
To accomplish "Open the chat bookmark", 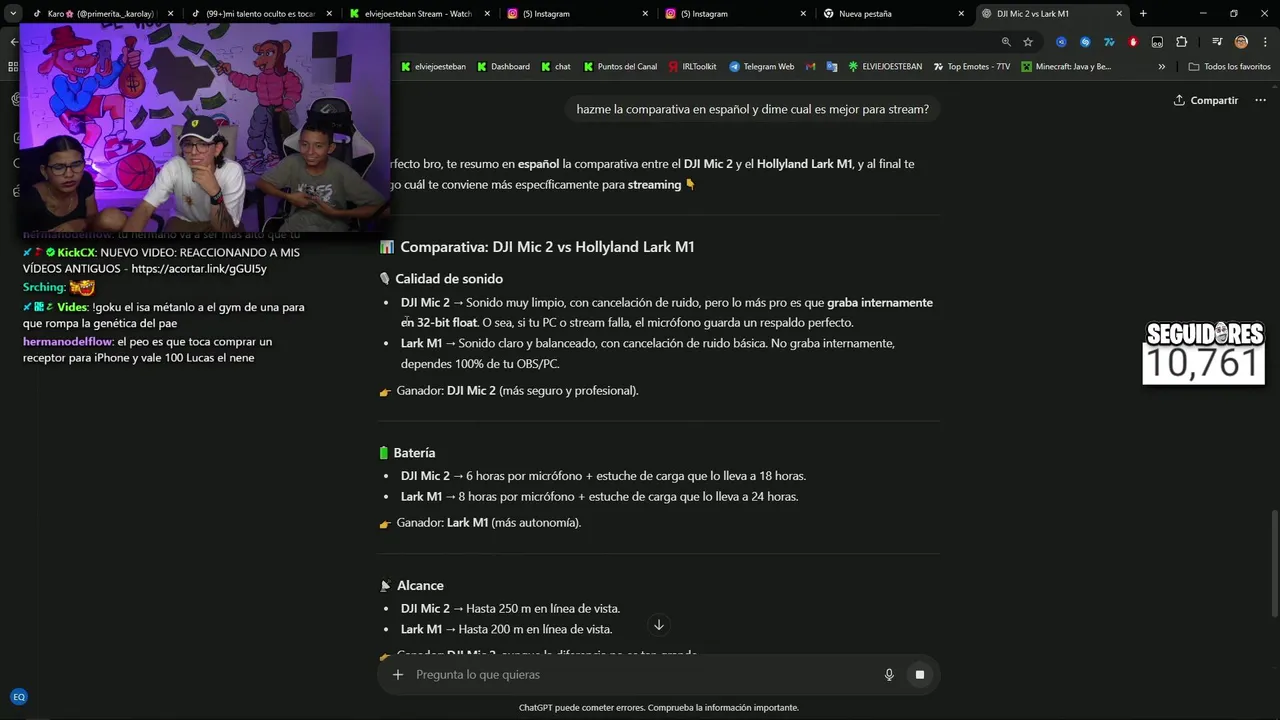I will 555,67.
